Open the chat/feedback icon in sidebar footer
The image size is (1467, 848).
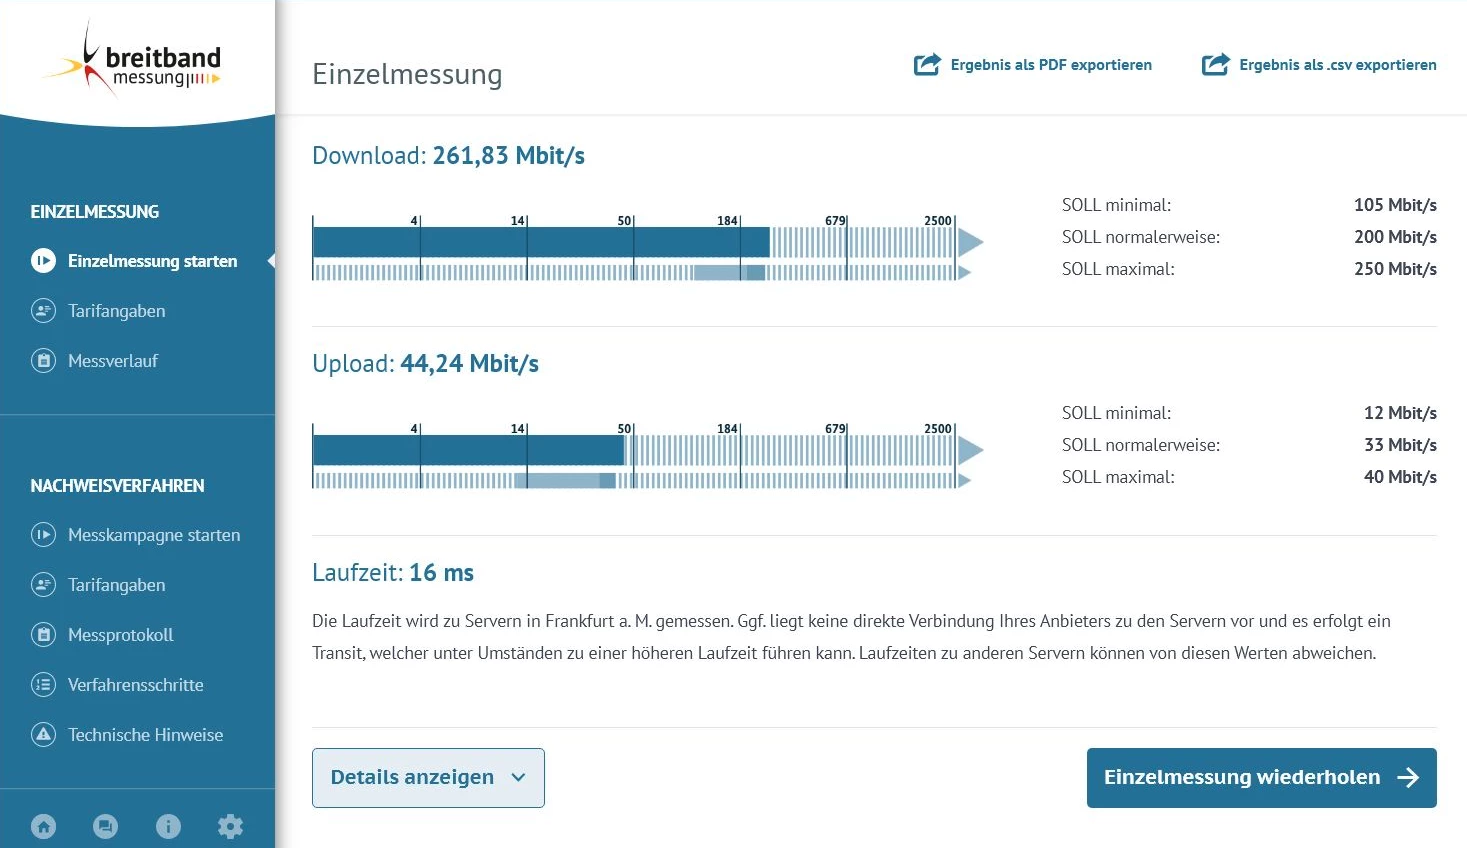(x=105, y=826)
